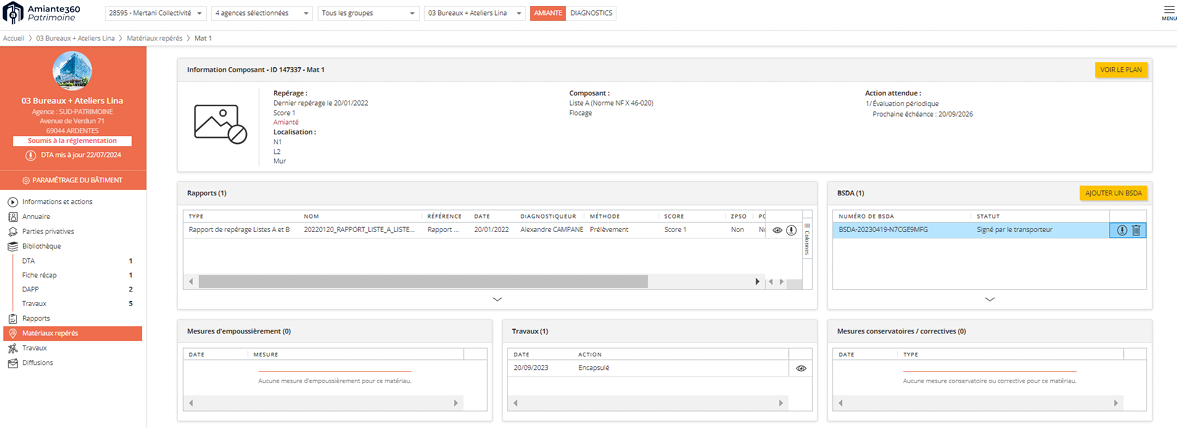Open the 28595 Mertani Collectivité dropdown
Viewport: 1186px width, 428px height.
(155, 14)
